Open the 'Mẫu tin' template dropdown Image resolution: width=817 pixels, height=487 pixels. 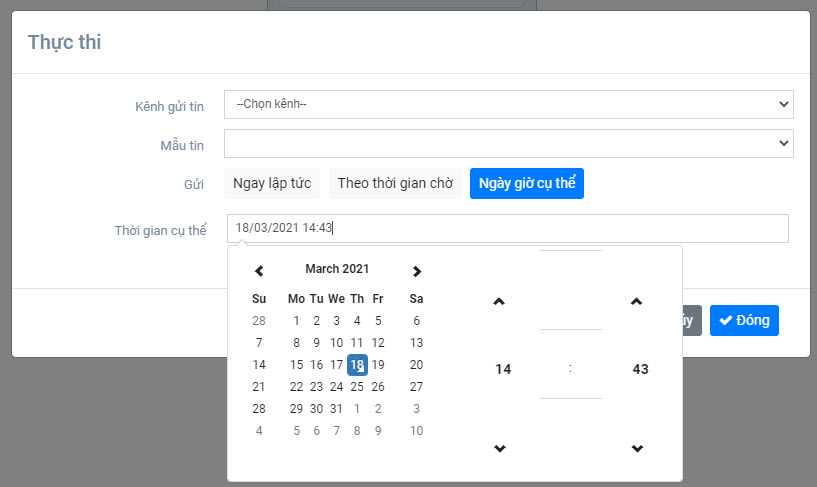508,143
